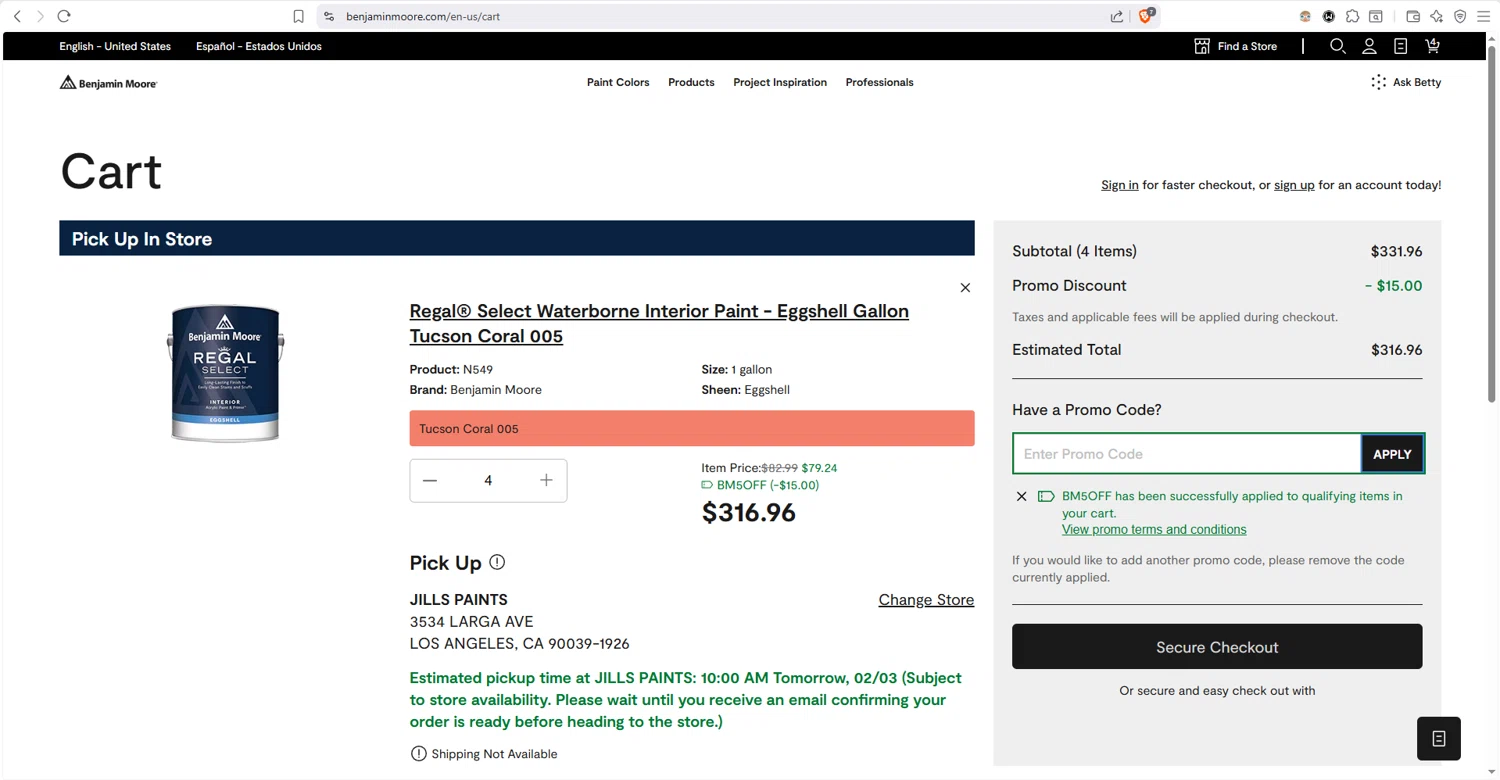
Task: Click the Secure Checkout button
Action: (x=1217, y=647)
